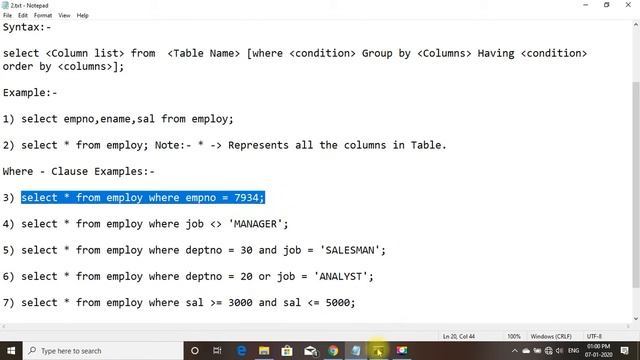Image resolution: width=640 pixels, height=360 pixels.
Task: Minimize the Notepad window
Action: point(586,5)
